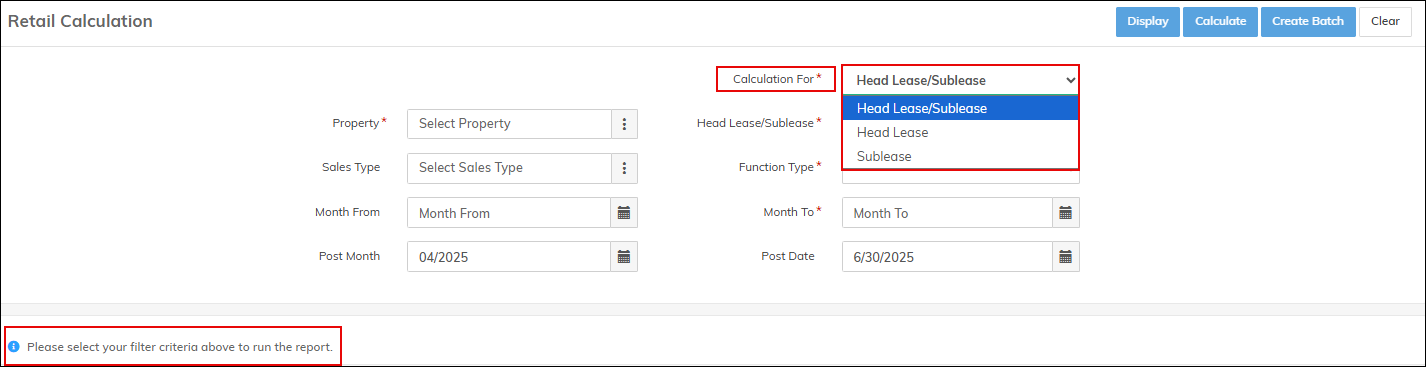
Task: Choose the Sublease option
Action: [x=961, y=156]
